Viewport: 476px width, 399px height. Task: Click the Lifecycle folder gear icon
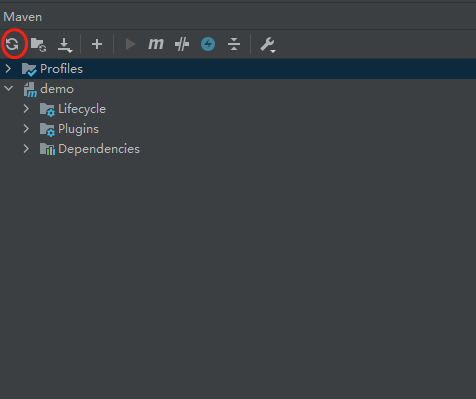click(x=47, y=110)
